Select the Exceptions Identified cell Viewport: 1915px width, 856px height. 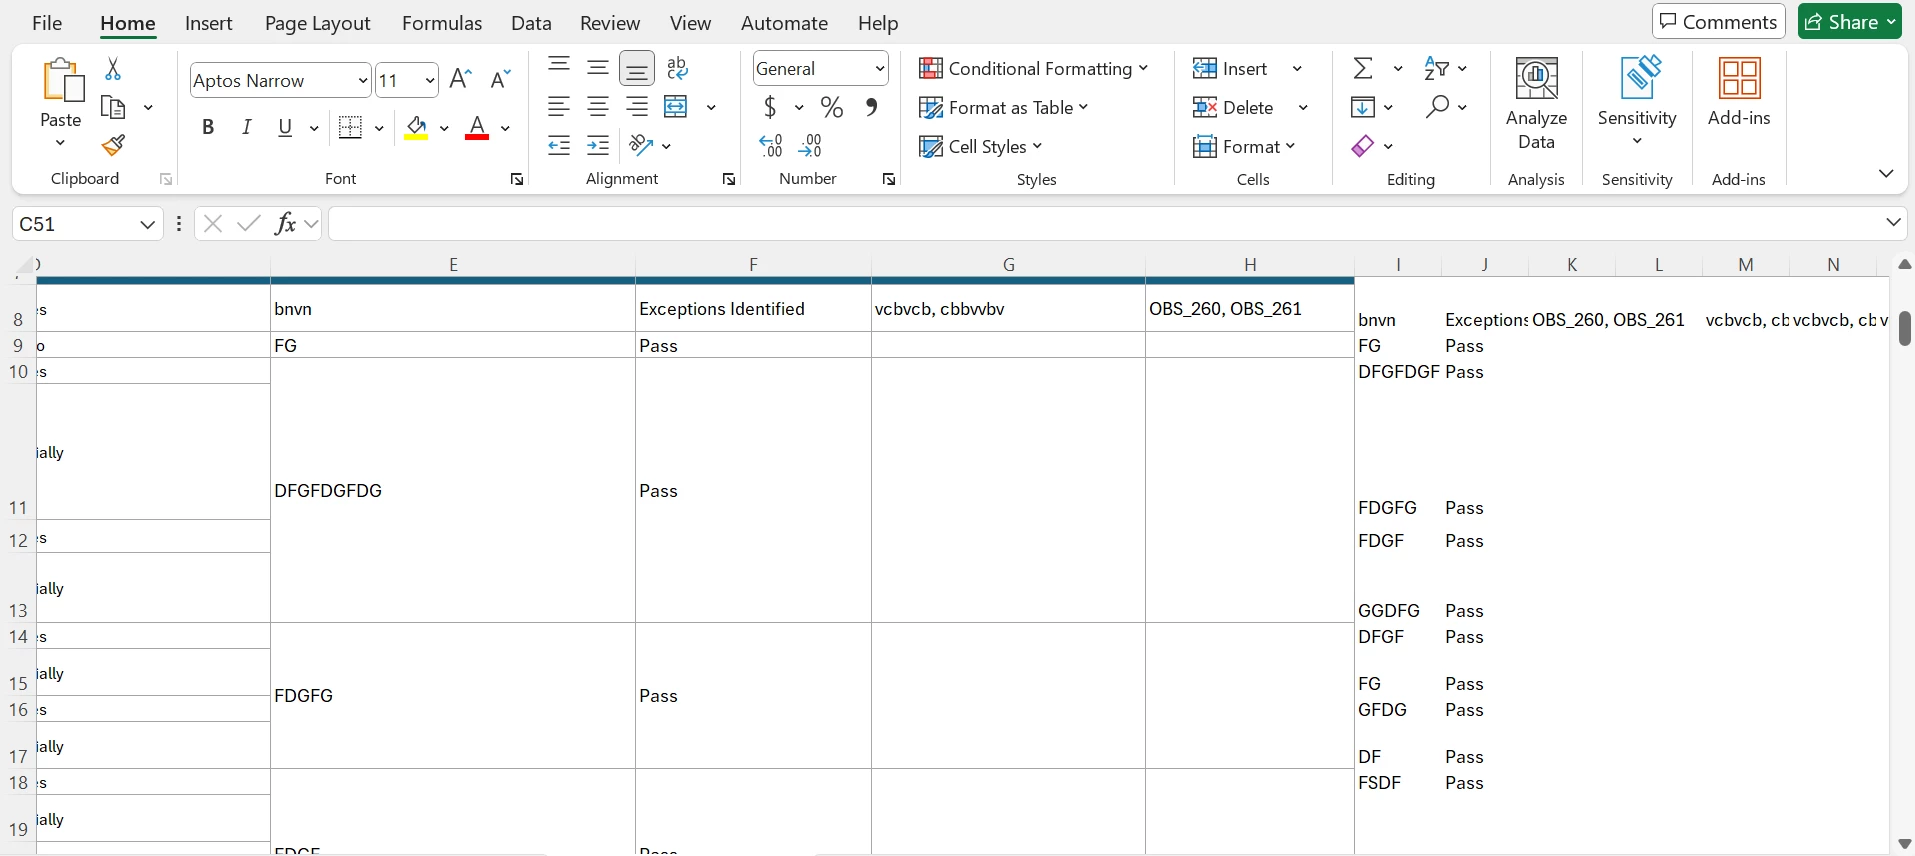753,309
